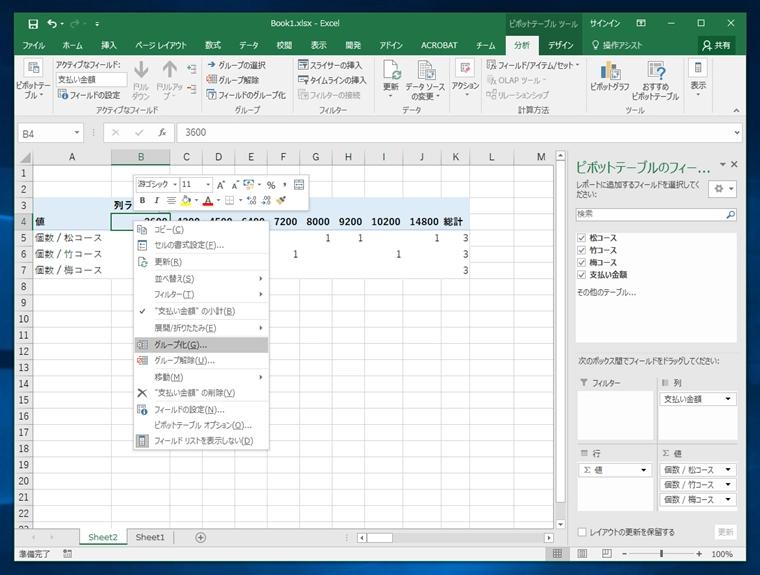
Task: Click the Save icon in title bar
Action: pos(33,24)
